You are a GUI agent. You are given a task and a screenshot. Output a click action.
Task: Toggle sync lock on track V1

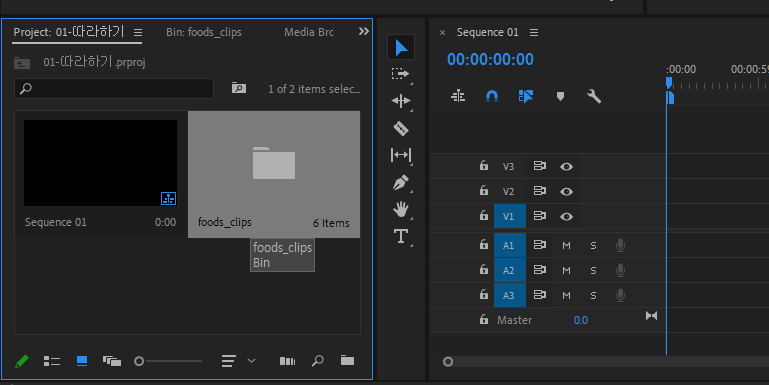click(x=539, y=216)
